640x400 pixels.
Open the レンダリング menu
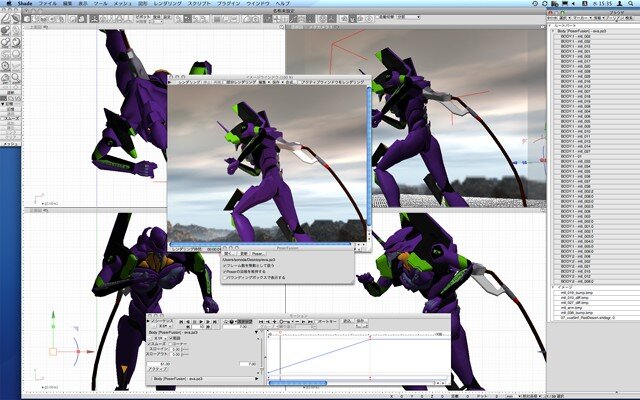(x=167, y=3)
